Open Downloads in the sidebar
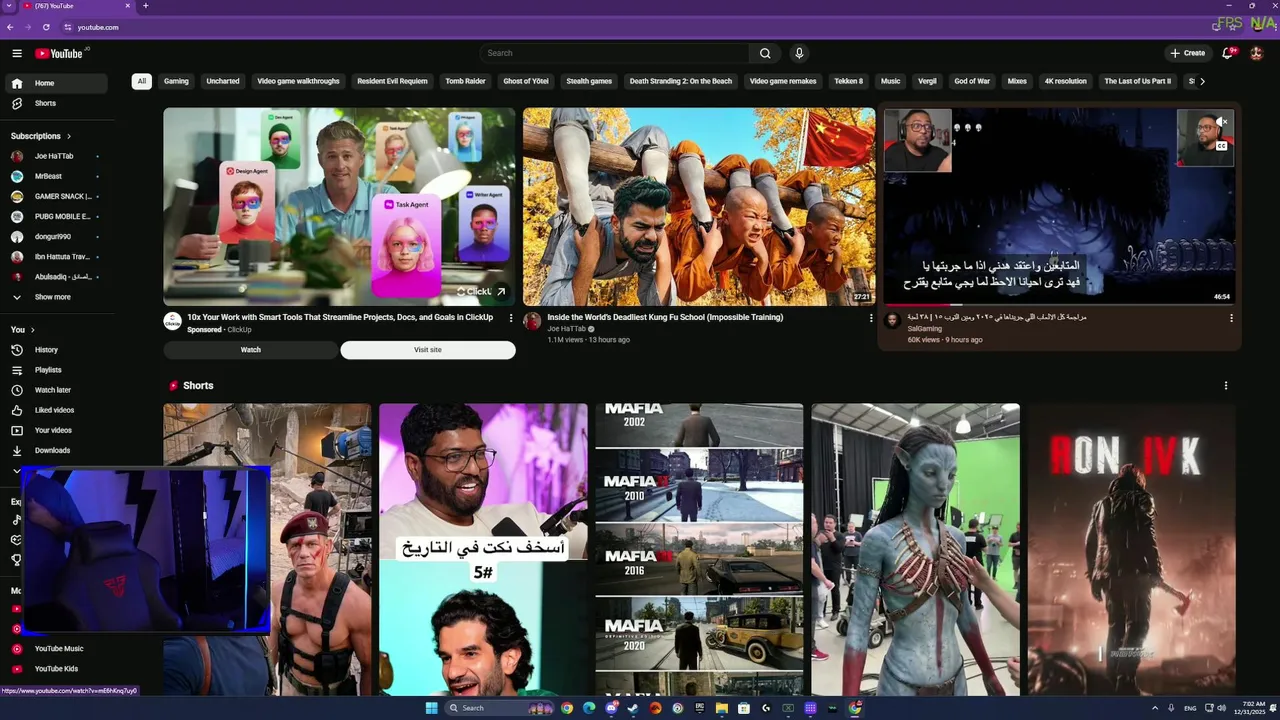1280x720 pixels. (x=58, y=450)
